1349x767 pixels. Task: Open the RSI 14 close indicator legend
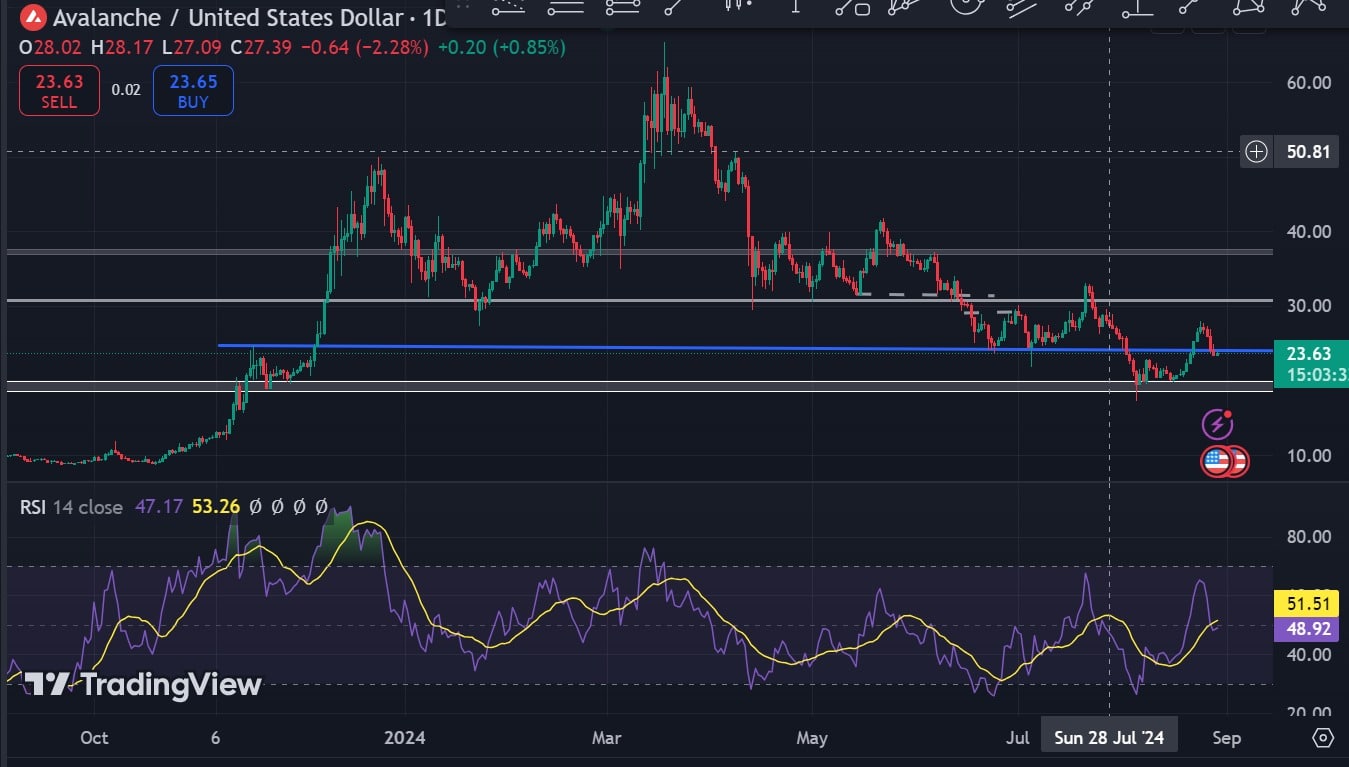click(71, 507)
